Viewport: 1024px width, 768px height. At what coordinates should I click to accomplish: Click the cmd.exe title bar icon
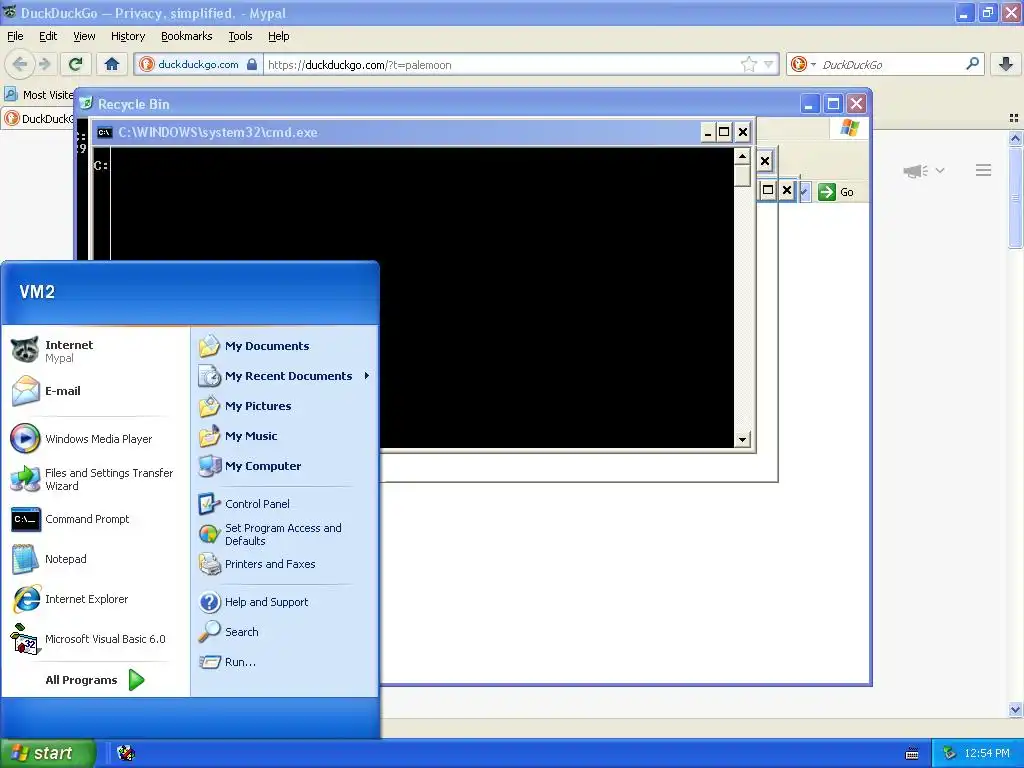tap(104, 133)
